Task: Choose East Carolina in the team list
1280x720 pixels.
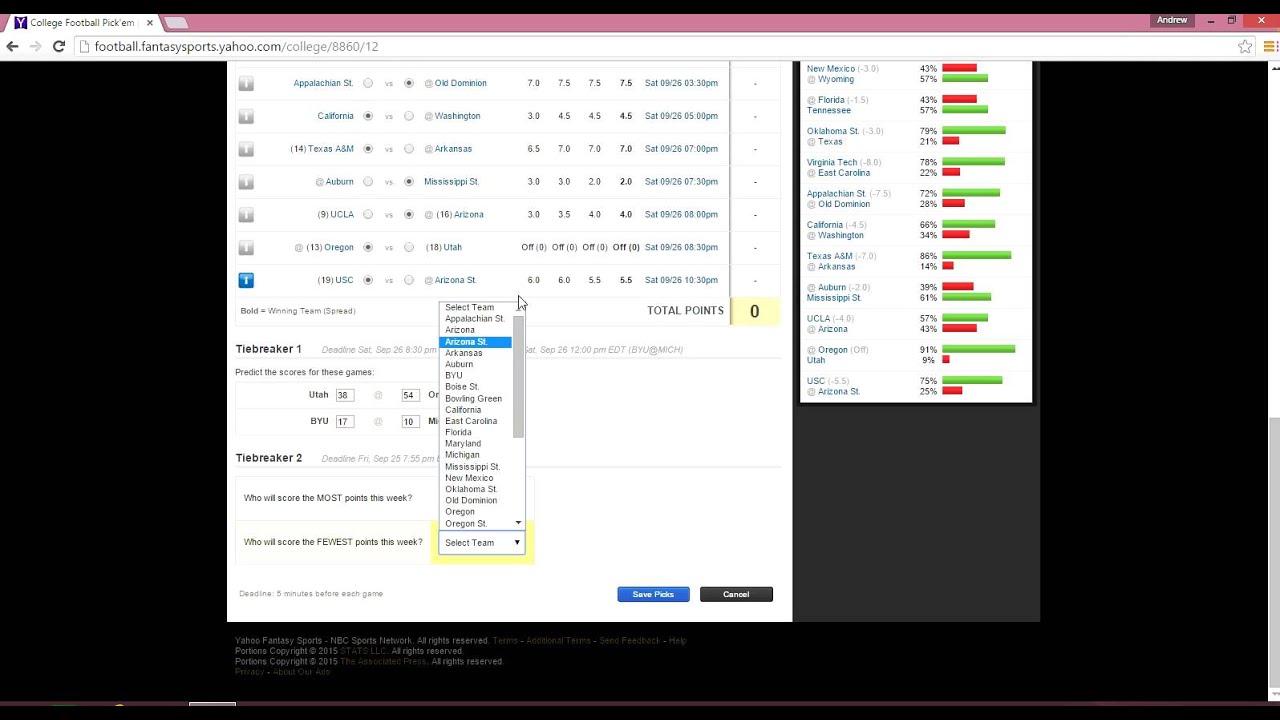Action: tap(475, 421)
